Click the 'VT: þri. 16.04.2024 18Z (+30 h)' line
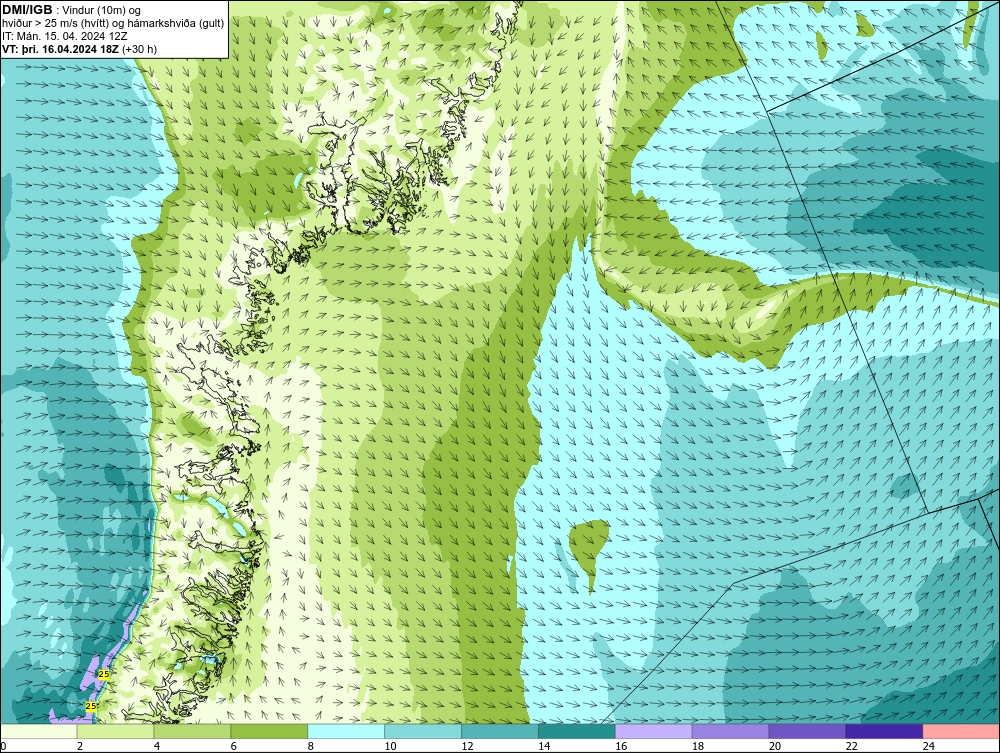This screenshot has height=753, width=1000. (x=80, y=49)
